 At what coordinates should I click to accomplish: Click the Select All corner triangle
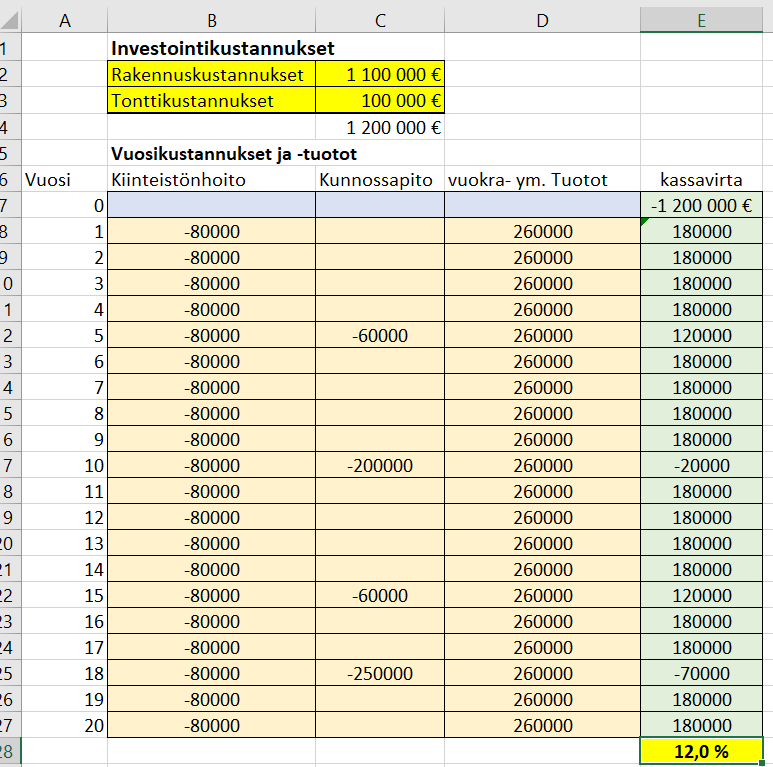coord(10,21)
